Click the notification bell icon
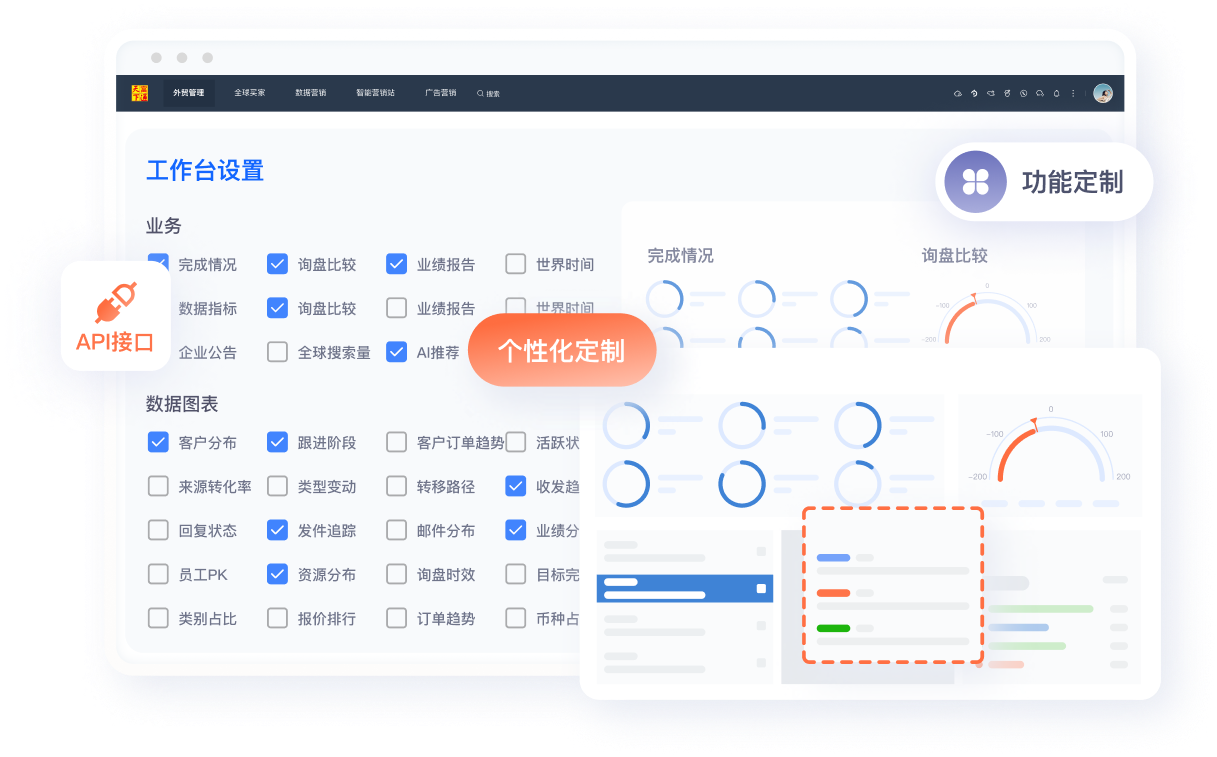Viewport: 1217px width, 757px height. 1056,93
